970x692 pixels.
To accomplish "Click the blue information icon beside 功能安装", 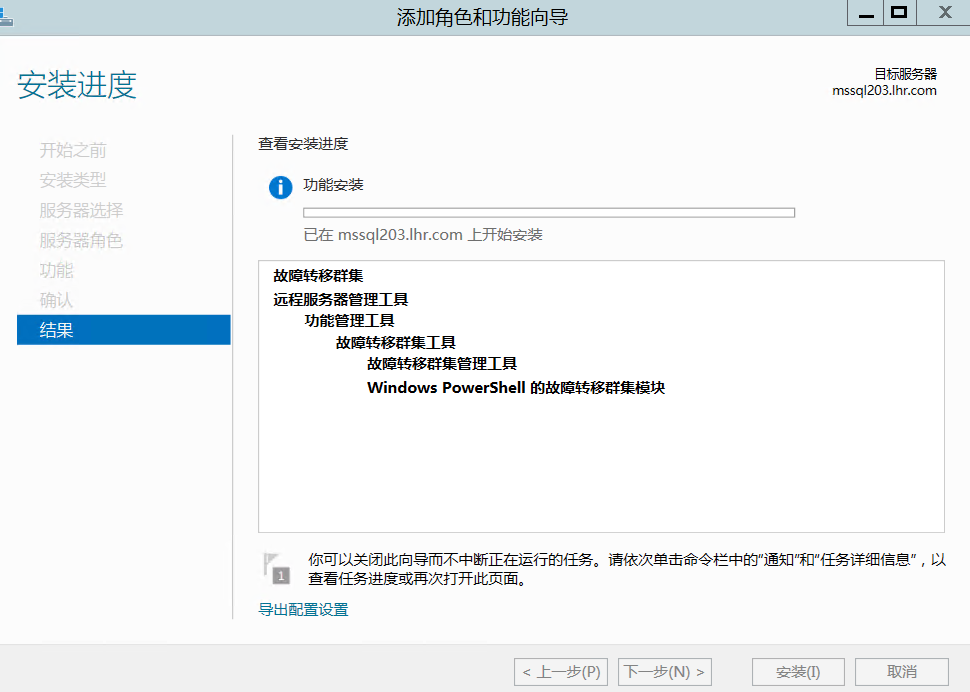I will [281, 187].
